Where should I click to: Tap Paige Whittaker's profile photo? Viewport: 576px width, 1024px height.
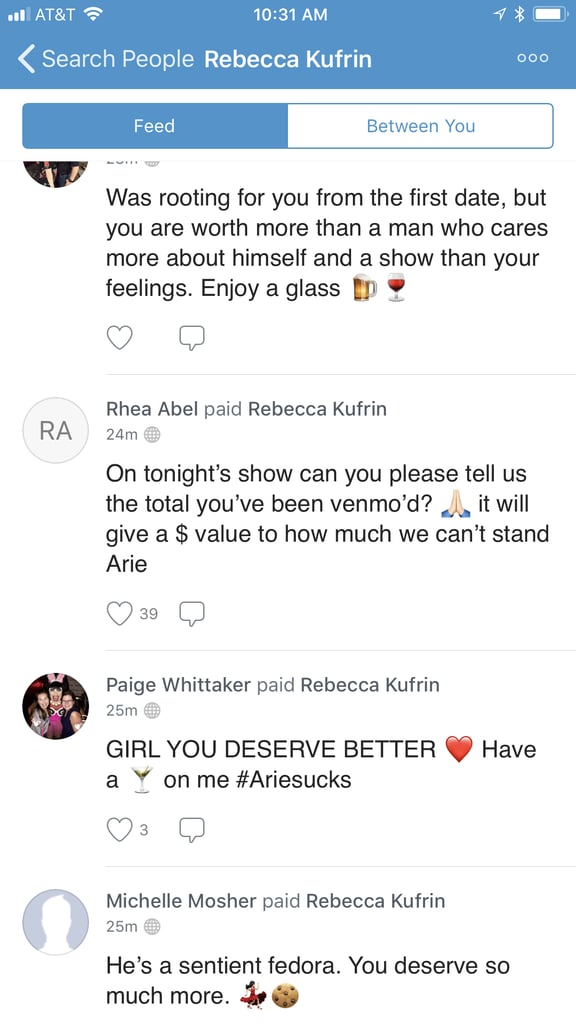(55, 705)
